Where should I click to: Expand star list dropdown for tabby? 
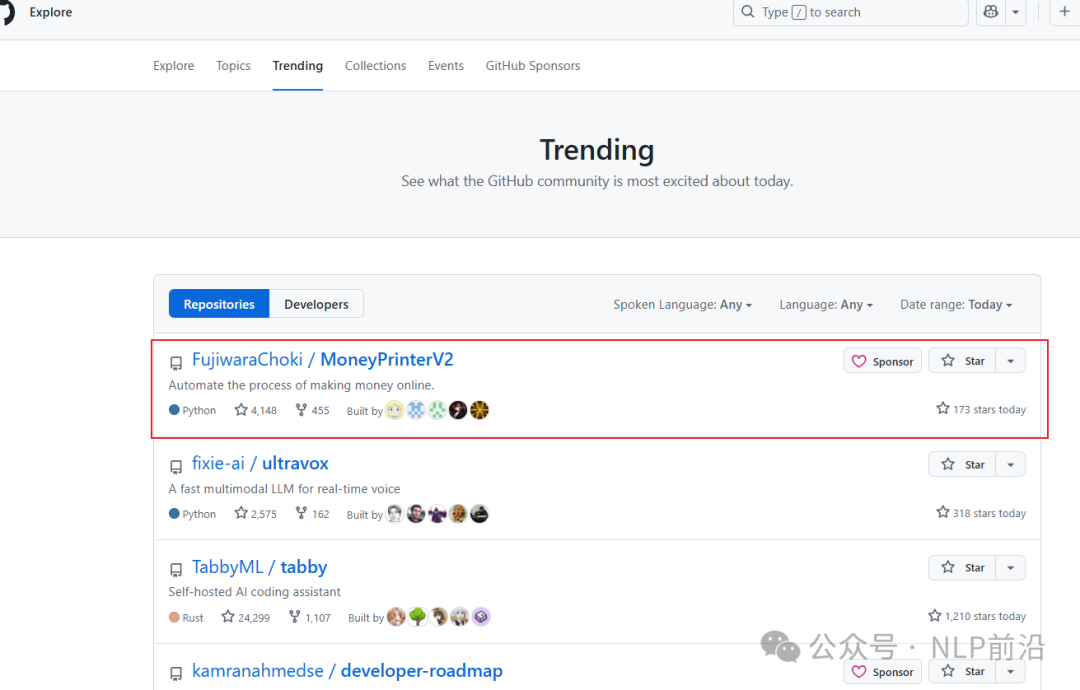click(1010, 567)
